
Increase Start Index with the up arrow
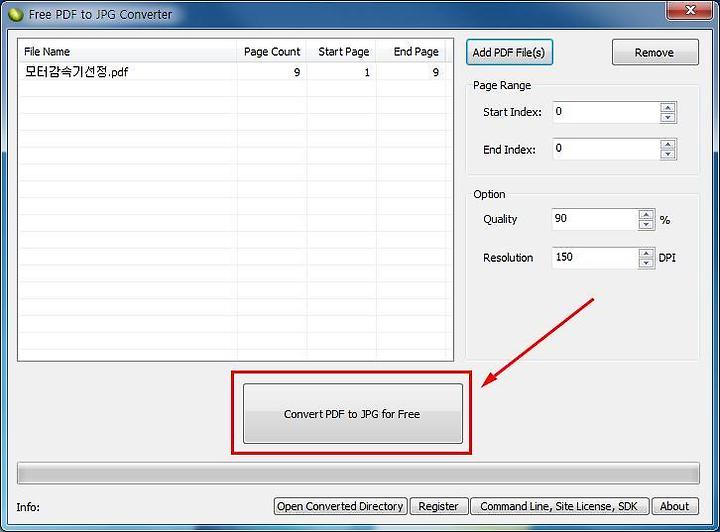pyautogui.click(x=668, y=107)
